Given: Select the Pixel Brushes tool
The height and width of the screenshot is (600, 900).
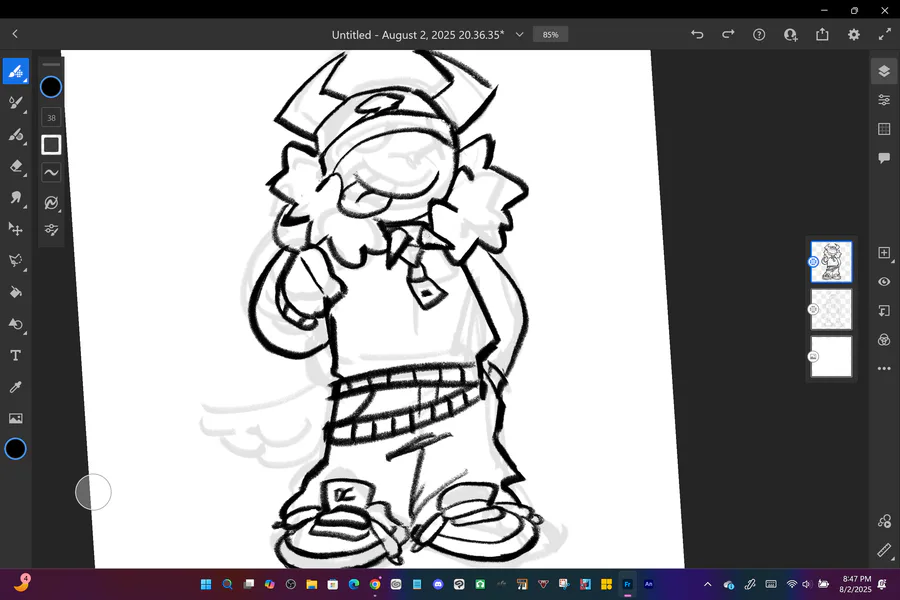Looking at the screenshot, I should (x=15, y=71).
